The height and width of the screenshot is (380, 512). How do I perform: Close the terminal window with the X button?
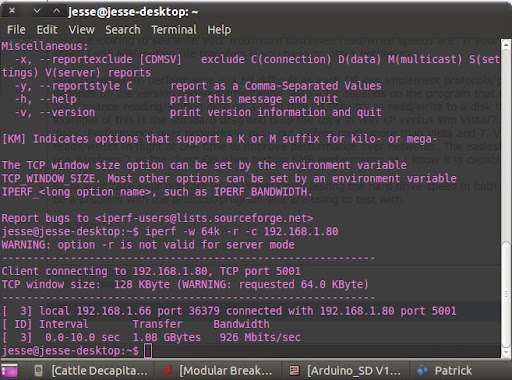click(12, 11)
